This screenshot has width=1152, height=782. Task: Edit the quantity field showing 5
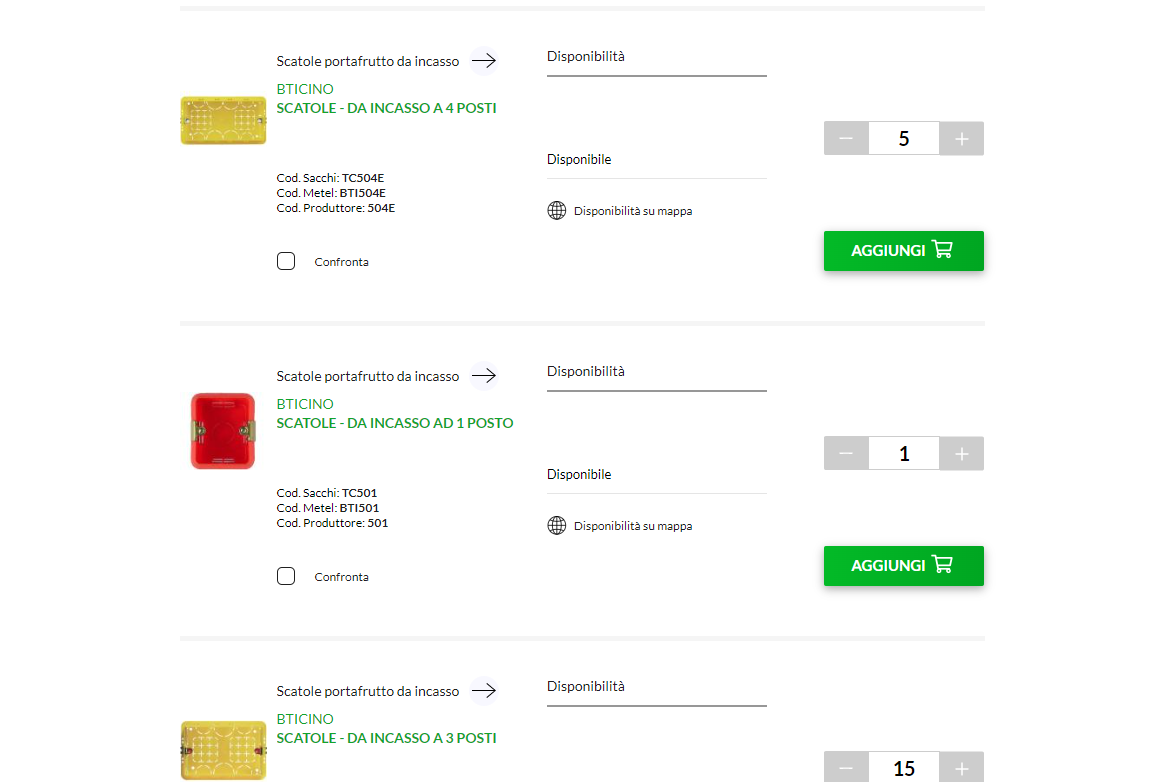tap(904, 138)
